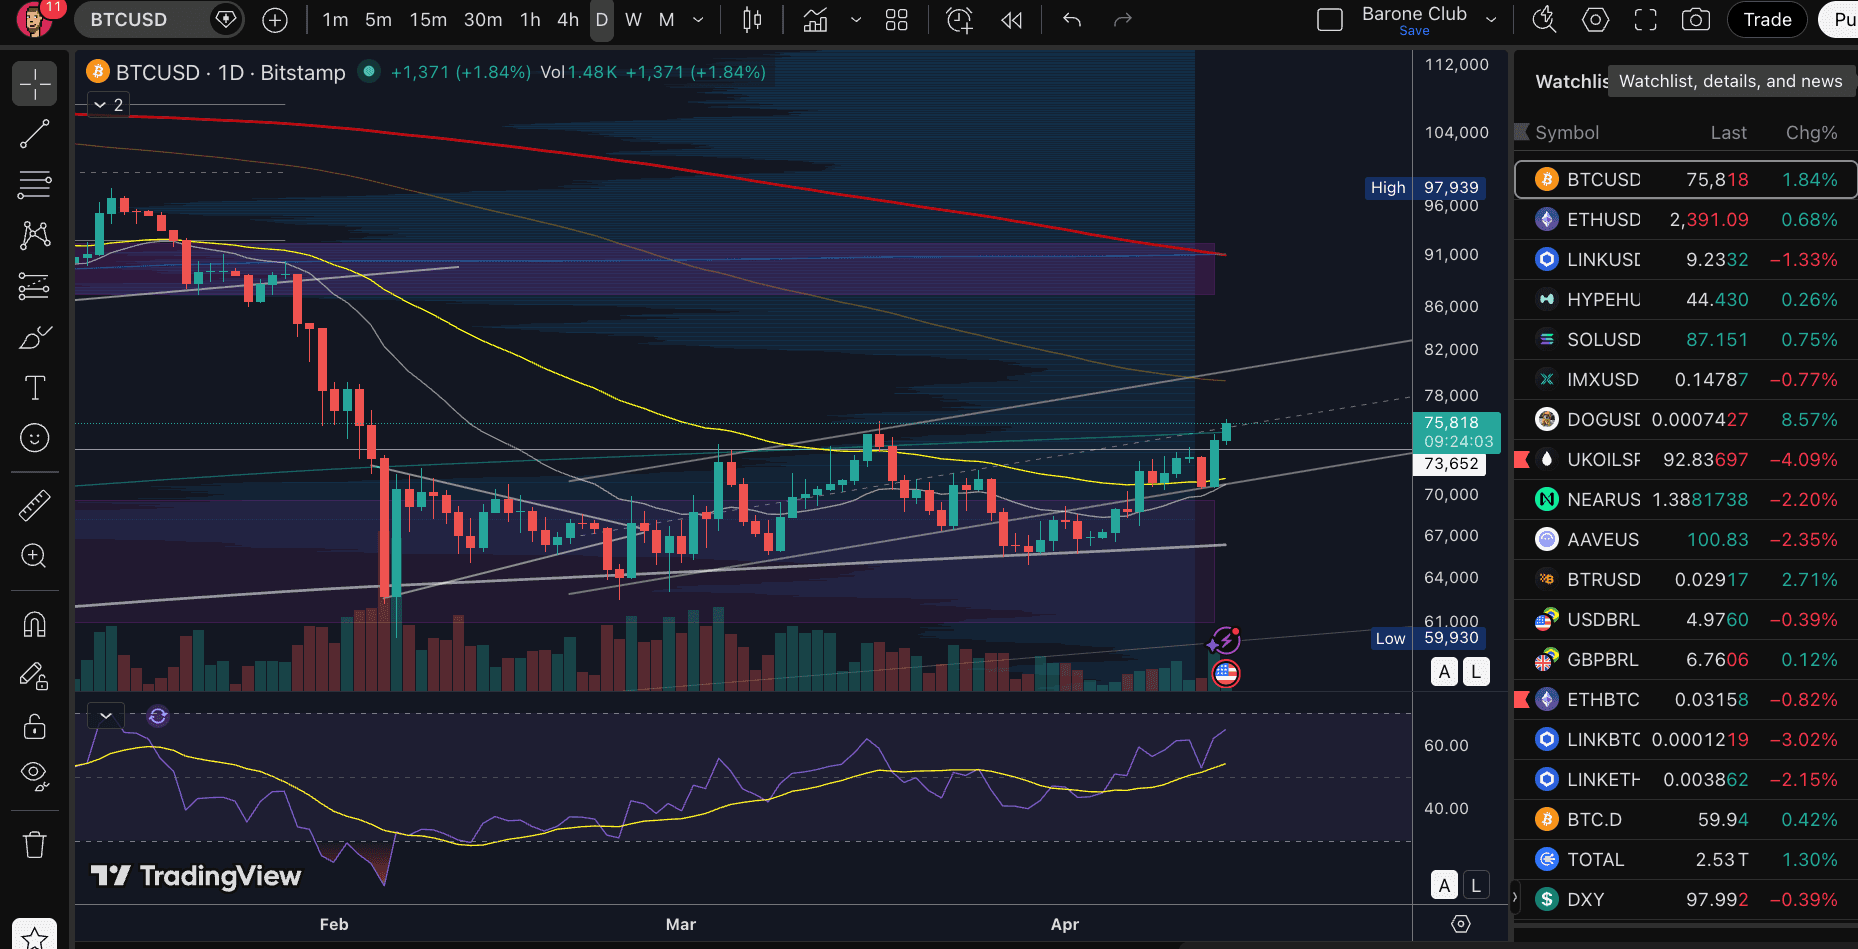This screenshot has height=949, width=1858.
Task: Open the chart patterns tool group
Action: (x=35, y=235)
